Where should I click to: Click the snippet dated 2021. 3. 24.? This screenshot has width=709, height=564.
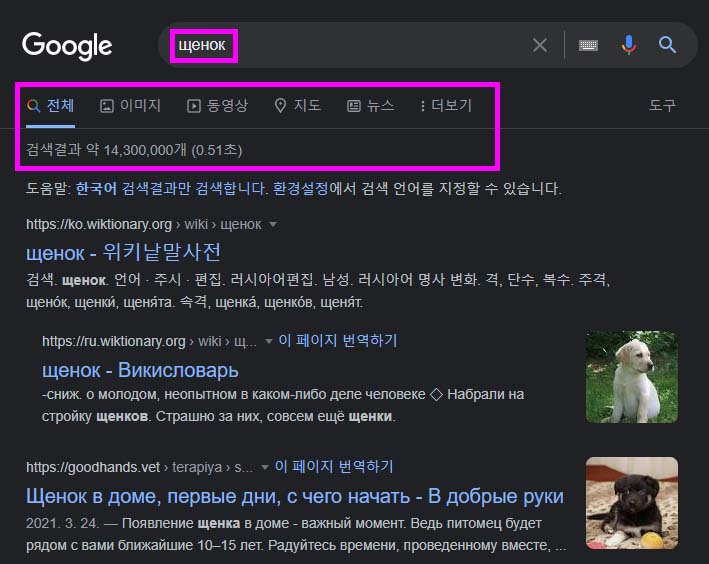click(296, 534)
